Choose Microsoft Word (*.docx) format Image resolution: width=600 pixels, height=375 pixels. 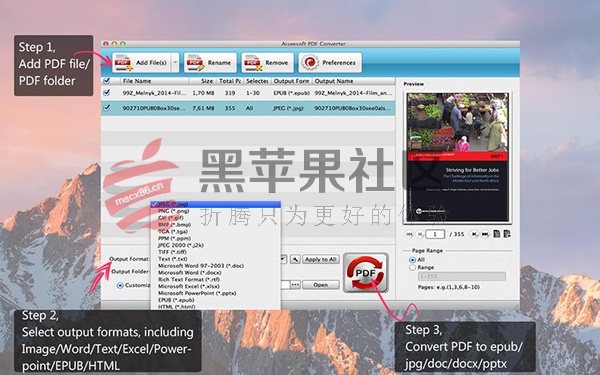[x=190, y=272]
